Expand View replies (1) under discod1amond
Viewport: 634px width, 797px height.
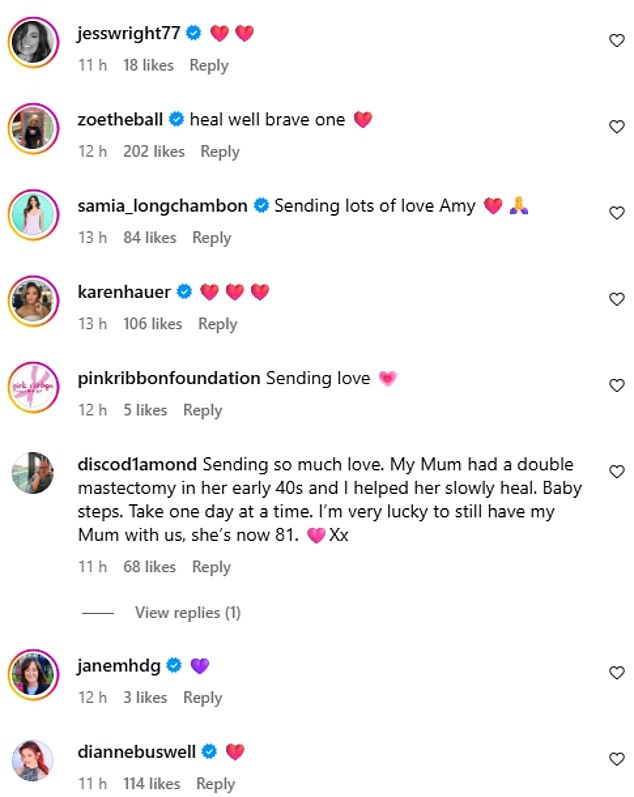(187, 612)
